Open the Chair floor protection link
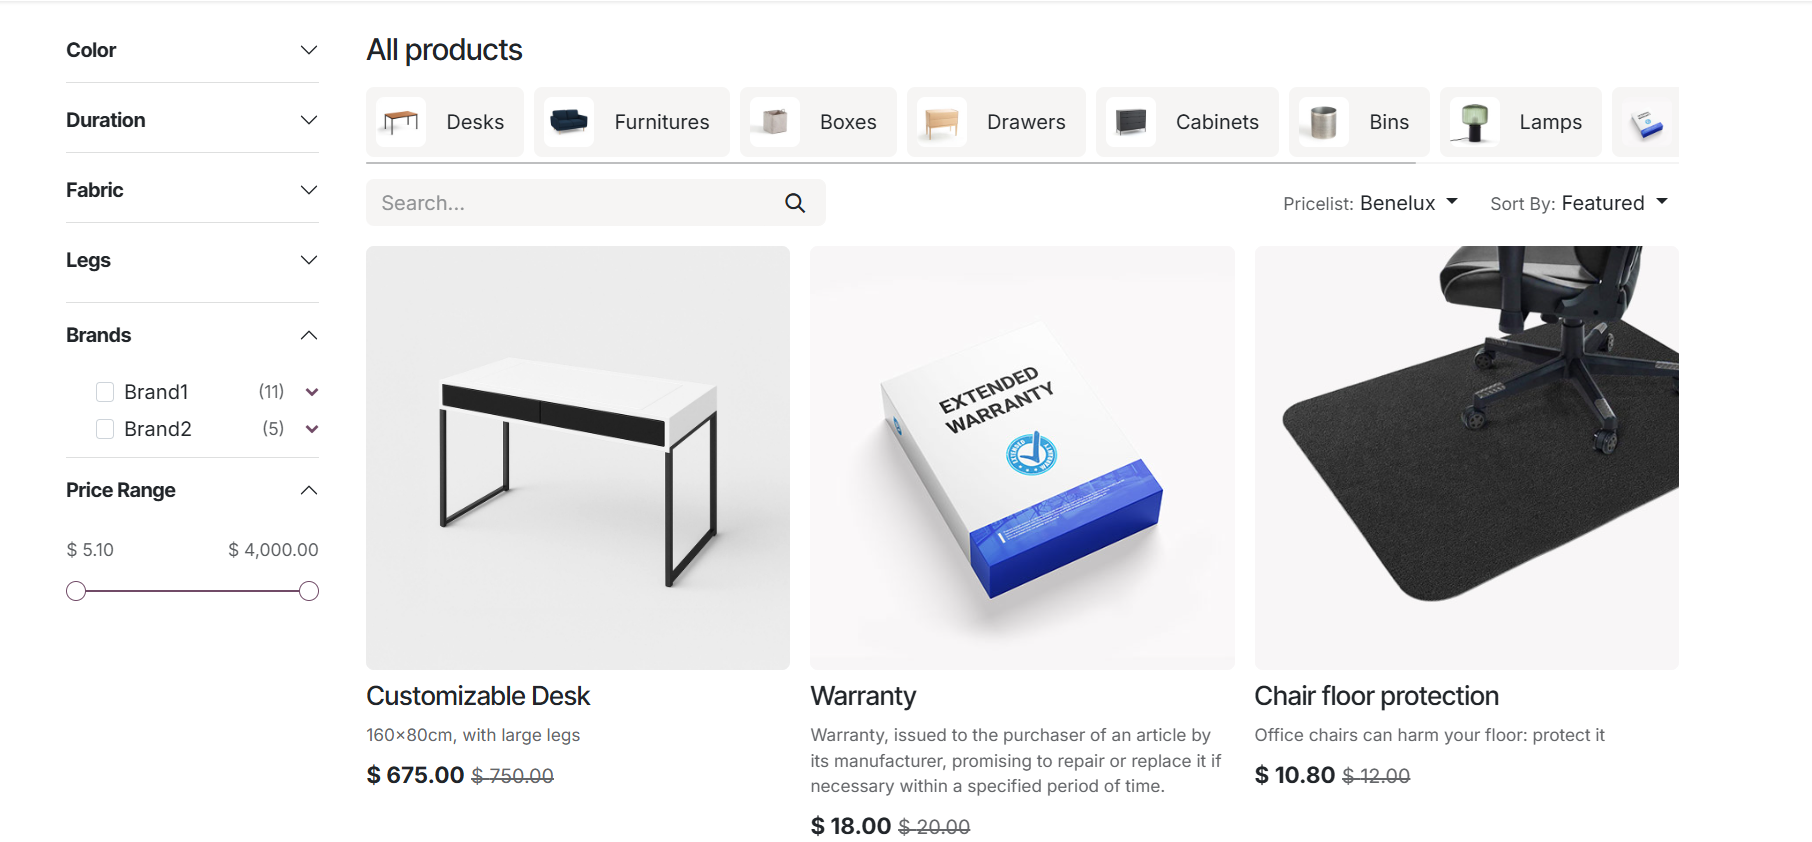The image size is (1812, 842). coord(1376,696)
